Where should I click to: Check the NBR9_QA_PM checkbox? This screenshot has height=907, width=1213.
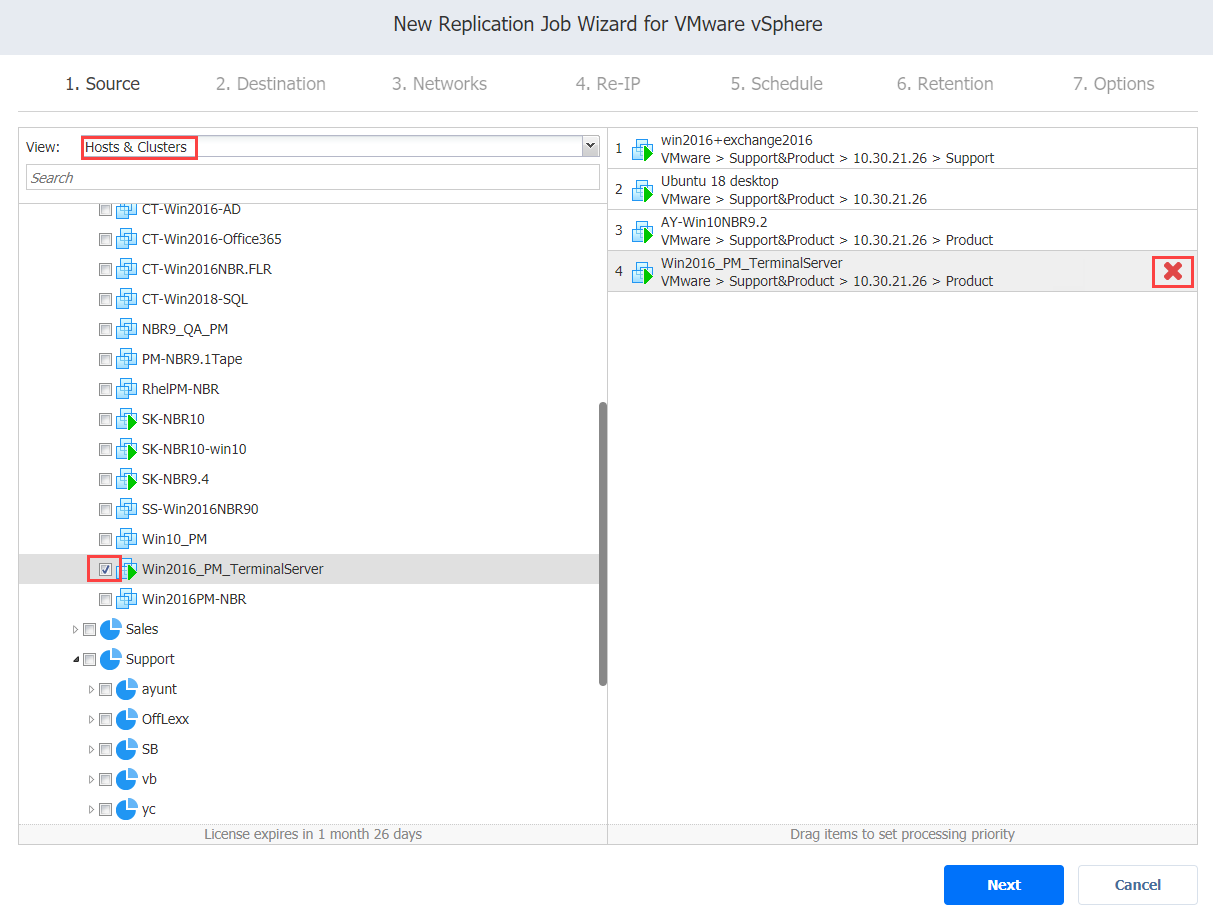coord(106,330)
